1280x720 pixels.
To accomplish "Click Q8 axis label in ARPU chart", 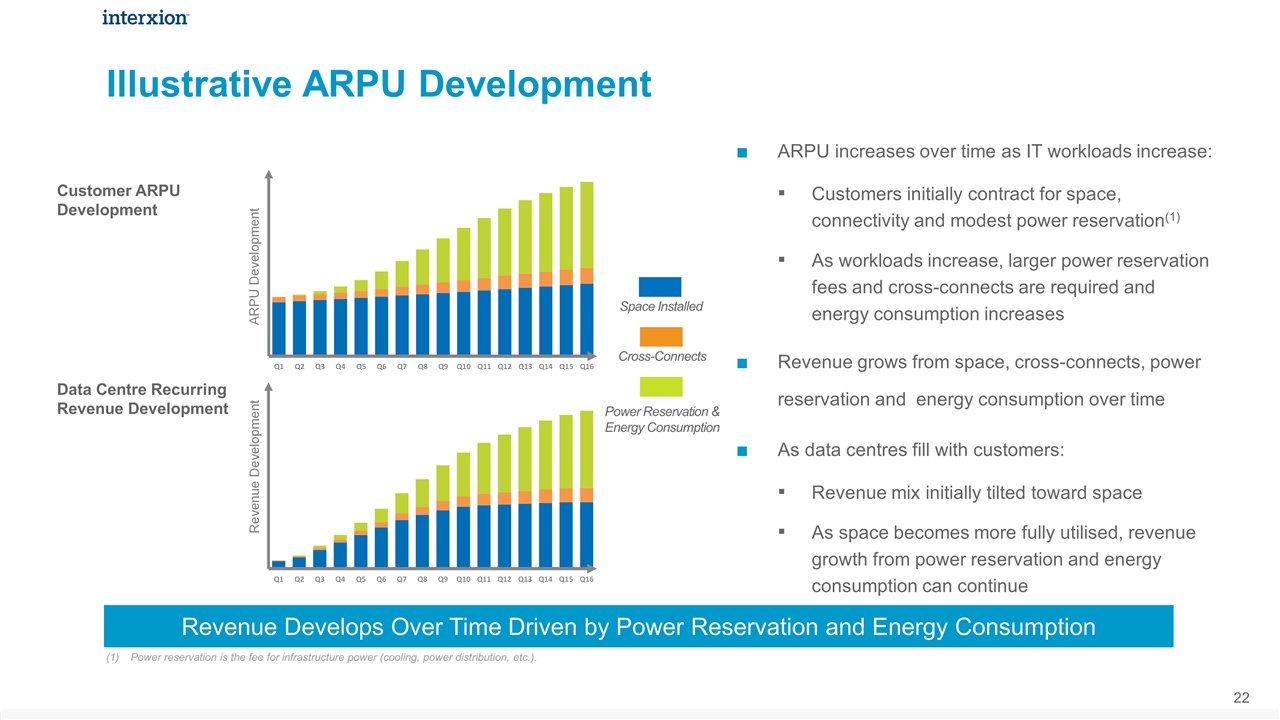I will pyautogui.click(x=422, y=367).
